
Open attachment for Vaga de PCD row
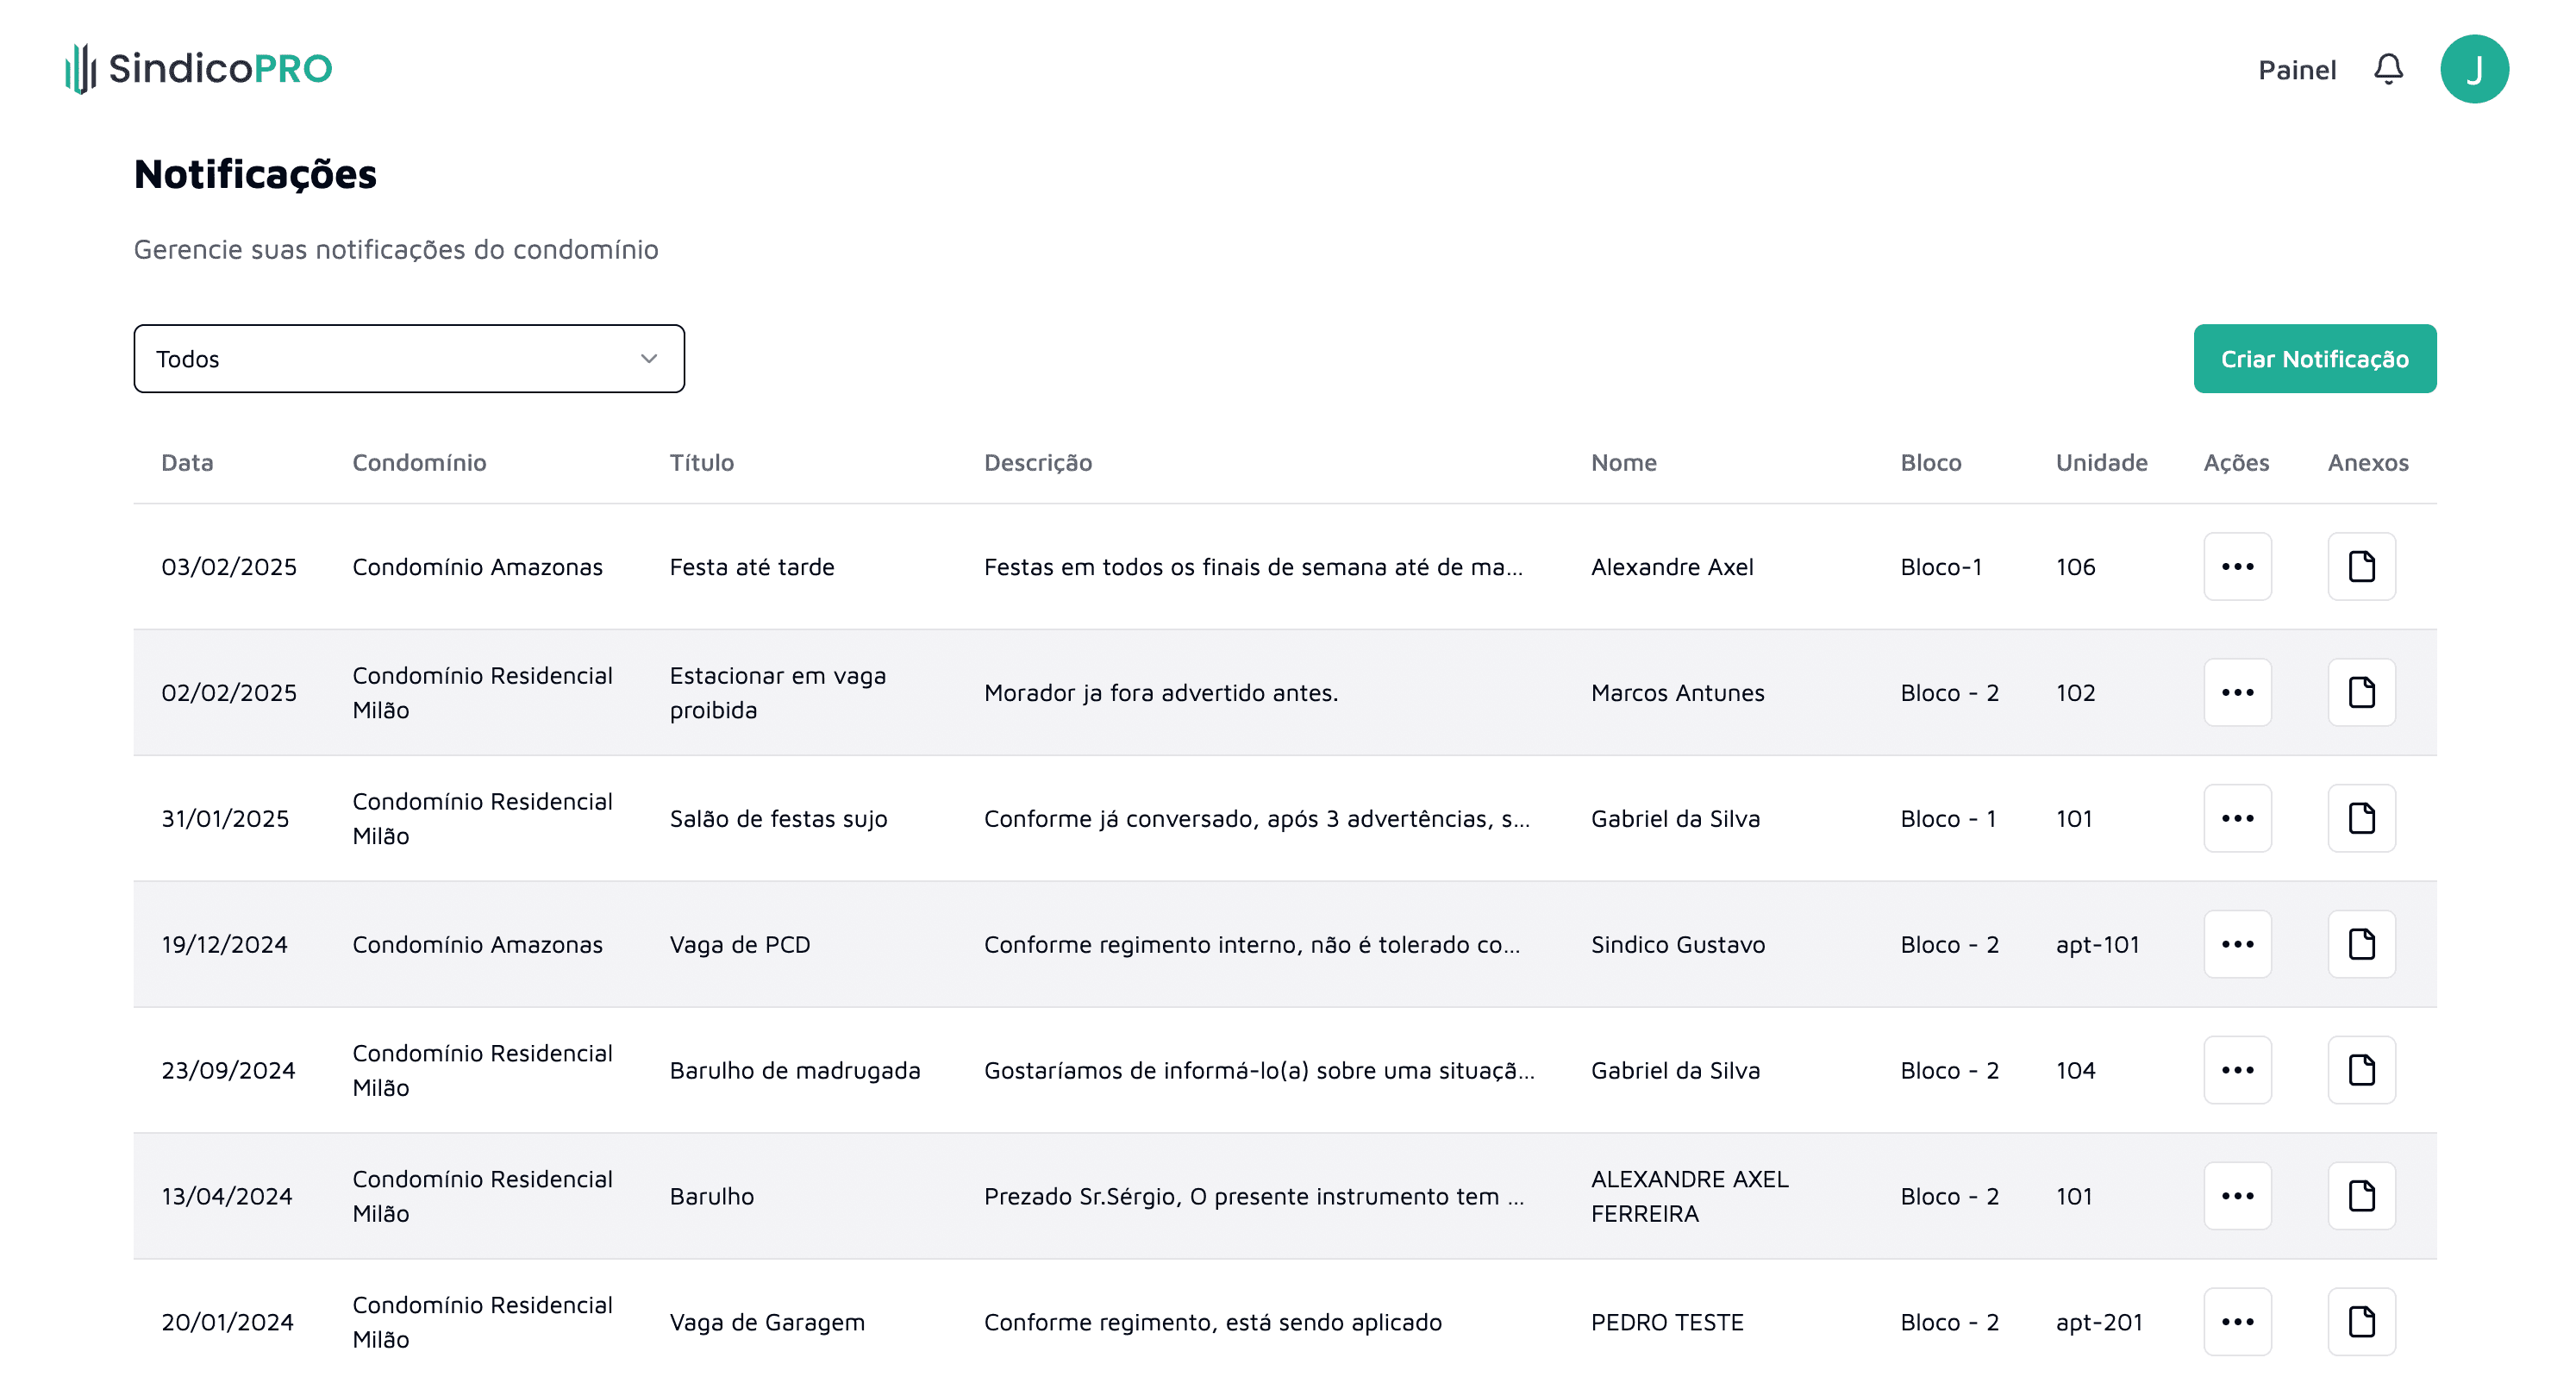point(2361,944)
